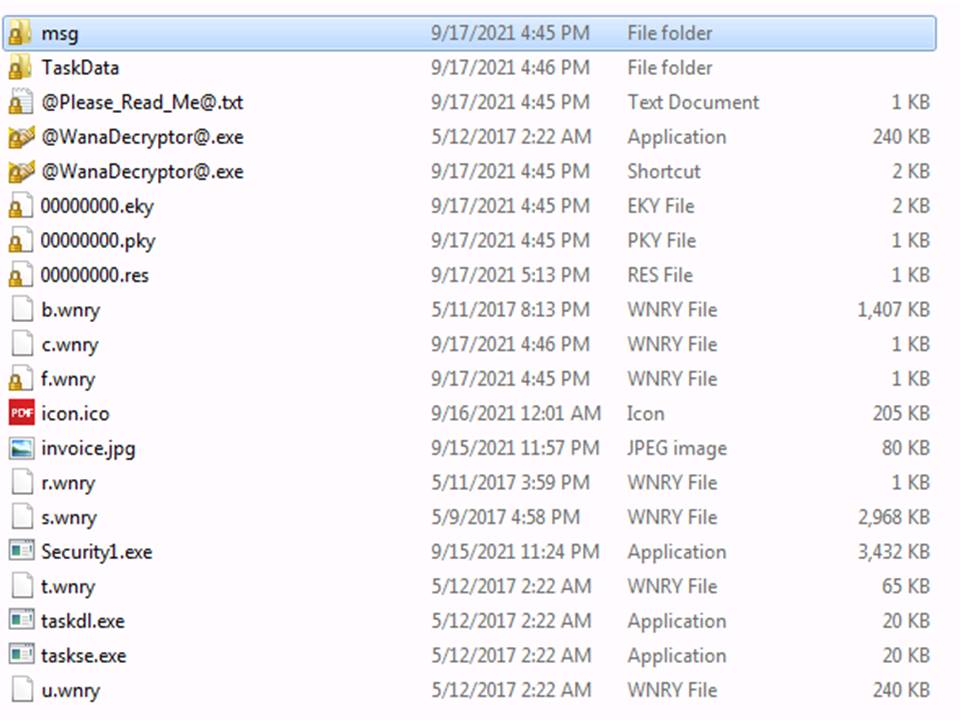This screenshot has height=720, width=960.
Task: Click the locked 00000000.pky file icon
Action: [20, 241]
